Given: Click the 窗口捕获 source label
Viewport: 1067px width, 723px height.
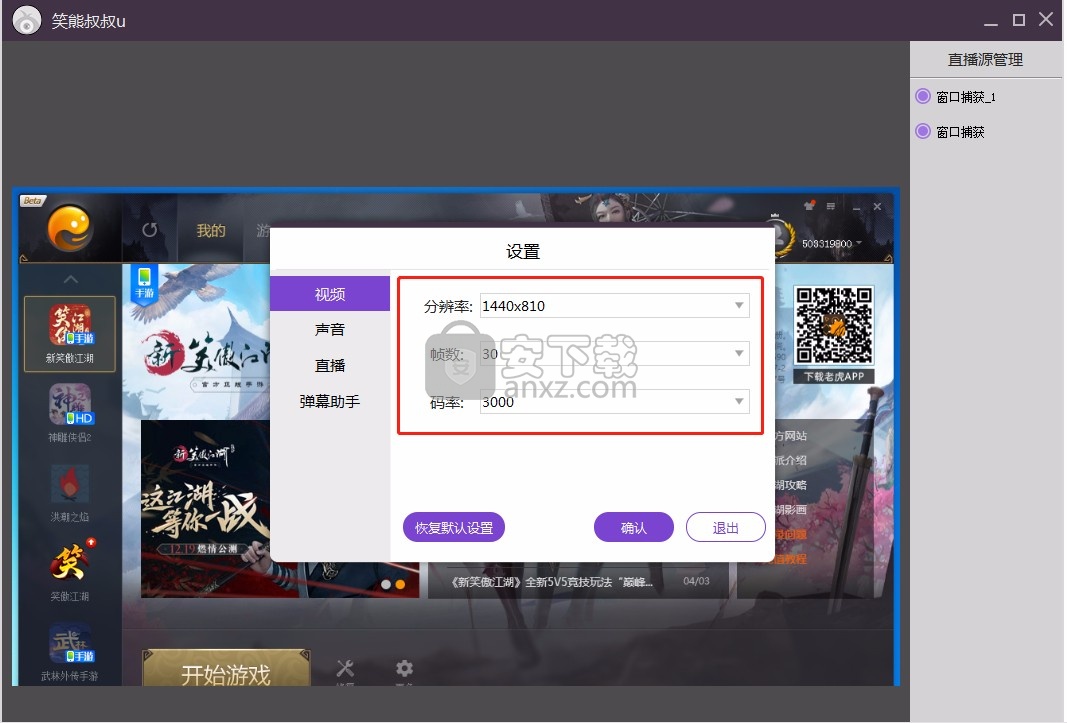Looking at the screenshot, I should click(x=960, y=131).
